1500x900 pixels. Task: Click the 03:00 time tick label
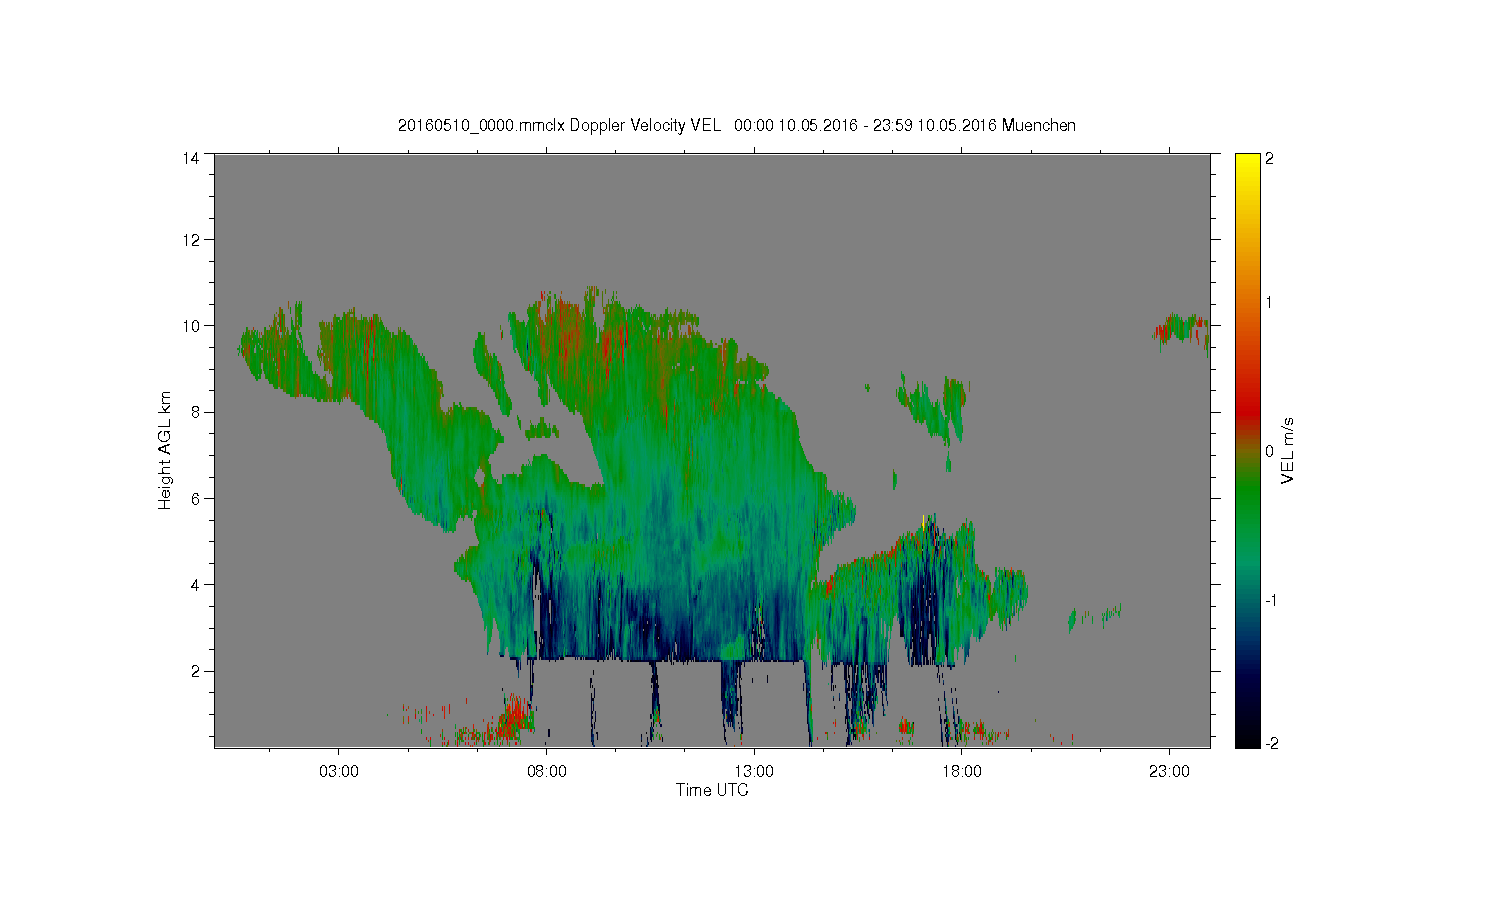click(339, 772)
